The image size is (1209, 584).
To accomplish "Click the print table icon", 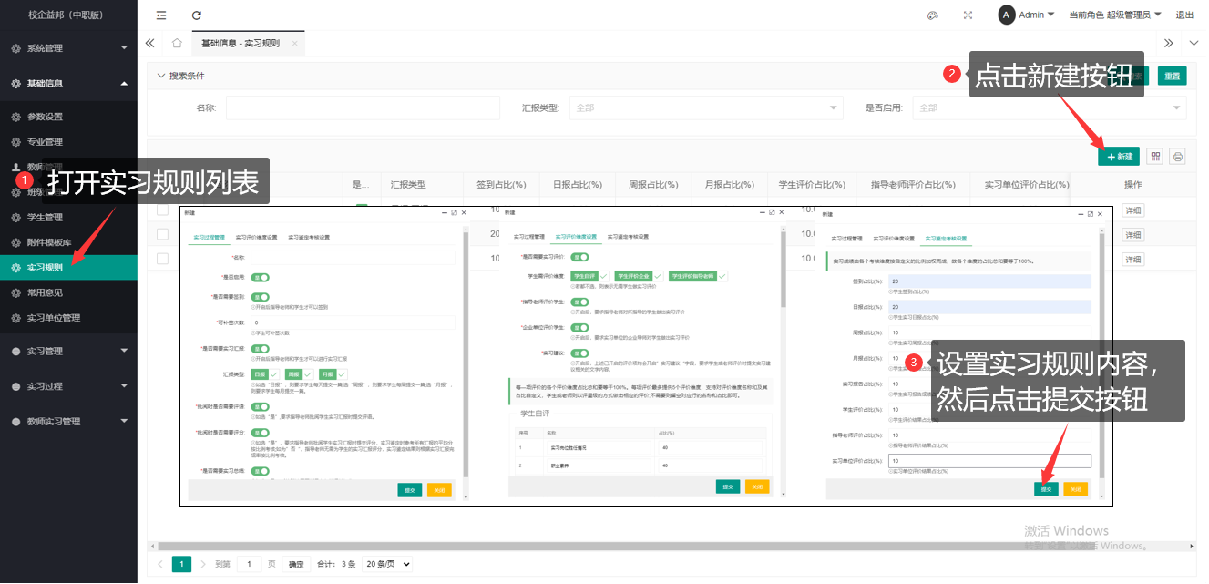I will 1178,156.
